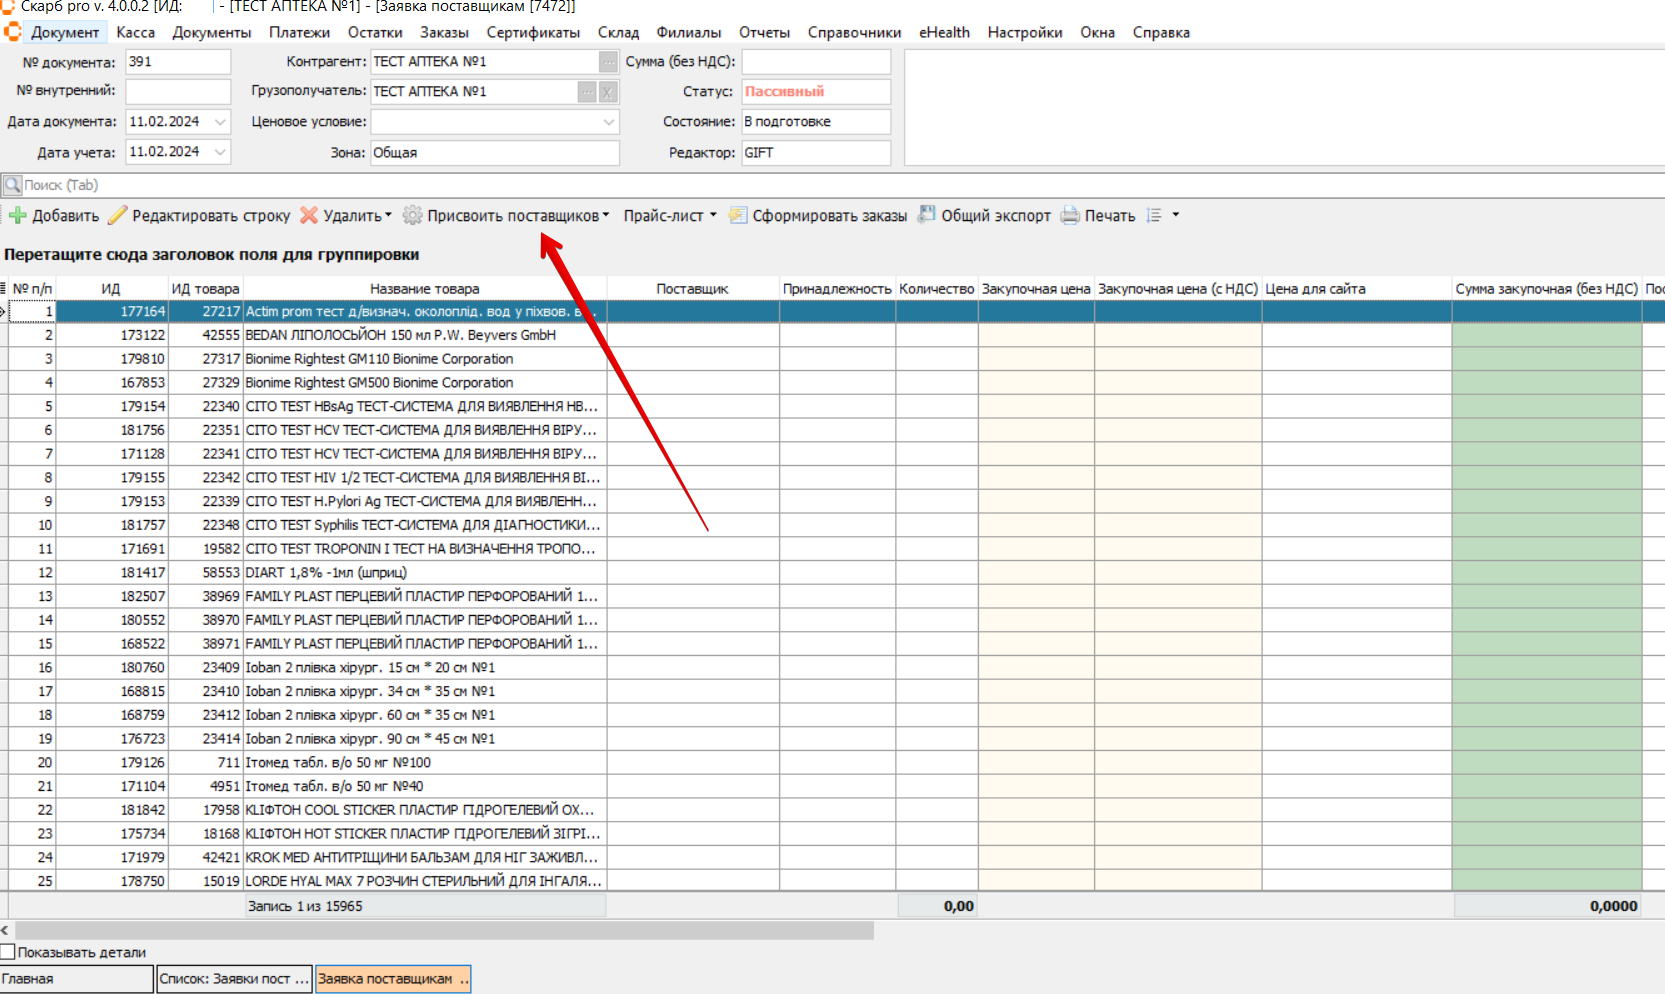
Task: Click the green plus Добавить icon
Action: (x=17, y=215)
